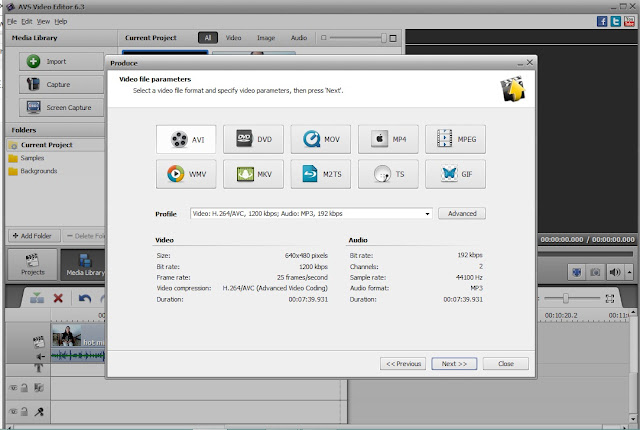Screen dimensions: 640x430
Task: Click the timeline split/trim icon
Action: coord(37,298)
